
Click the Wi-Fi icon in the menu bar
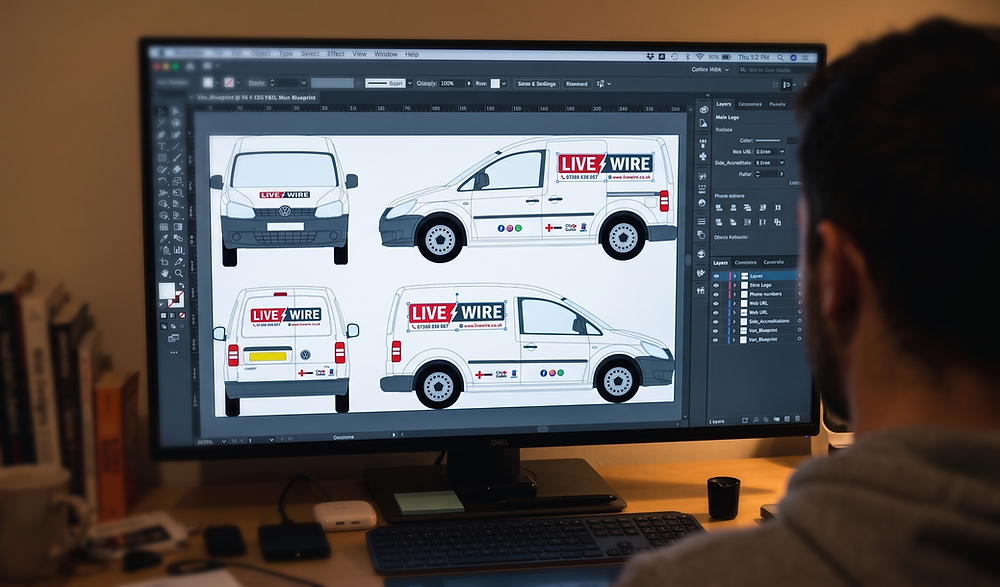pyautogui.click(x=700, y=57)
